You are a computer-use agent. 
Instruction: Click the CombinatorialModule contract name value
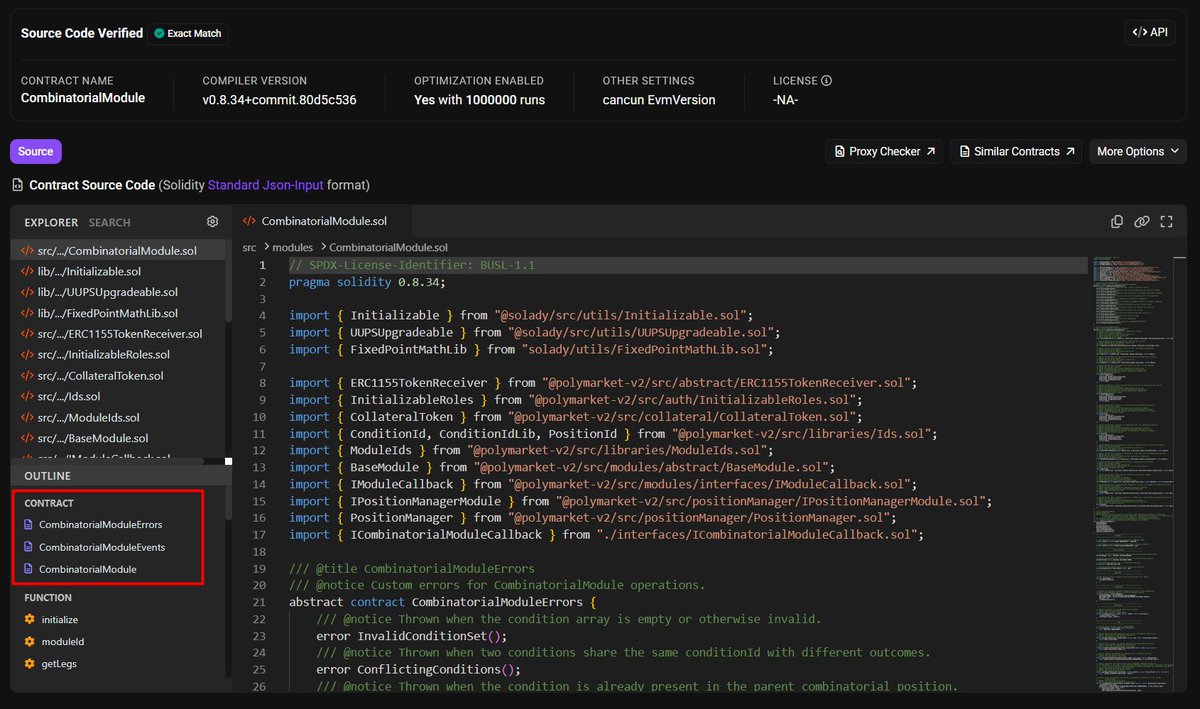(x=83, y=98)
